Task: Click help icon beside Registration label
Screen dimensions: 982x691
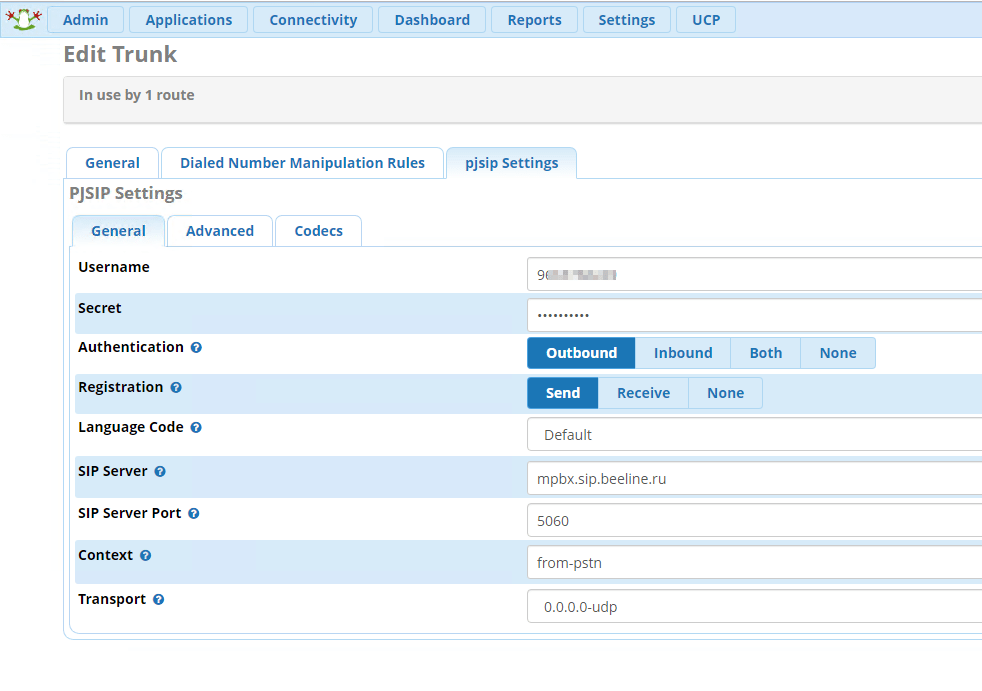Action: [176, 388]
